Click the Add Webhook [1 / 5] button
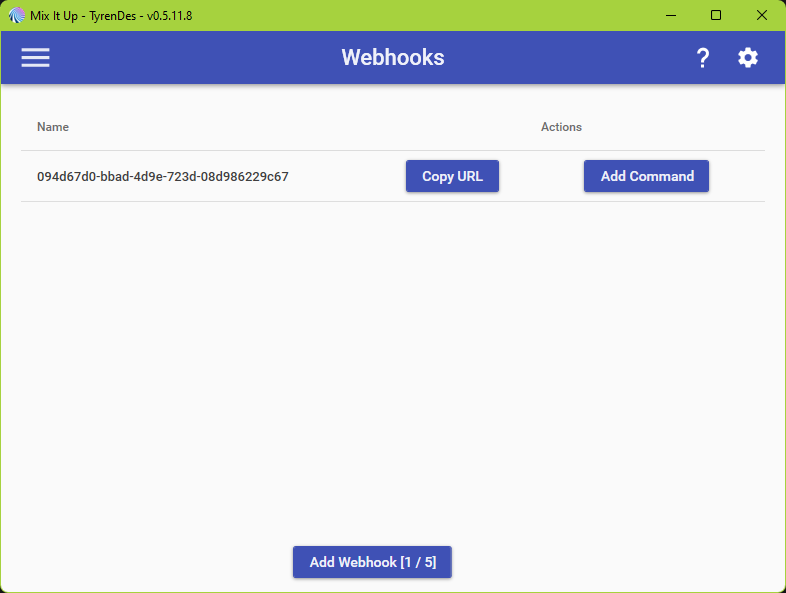Image resolution: width=786 pixels, height=593 pixels. pyautogui.click(x=372, y=562)
